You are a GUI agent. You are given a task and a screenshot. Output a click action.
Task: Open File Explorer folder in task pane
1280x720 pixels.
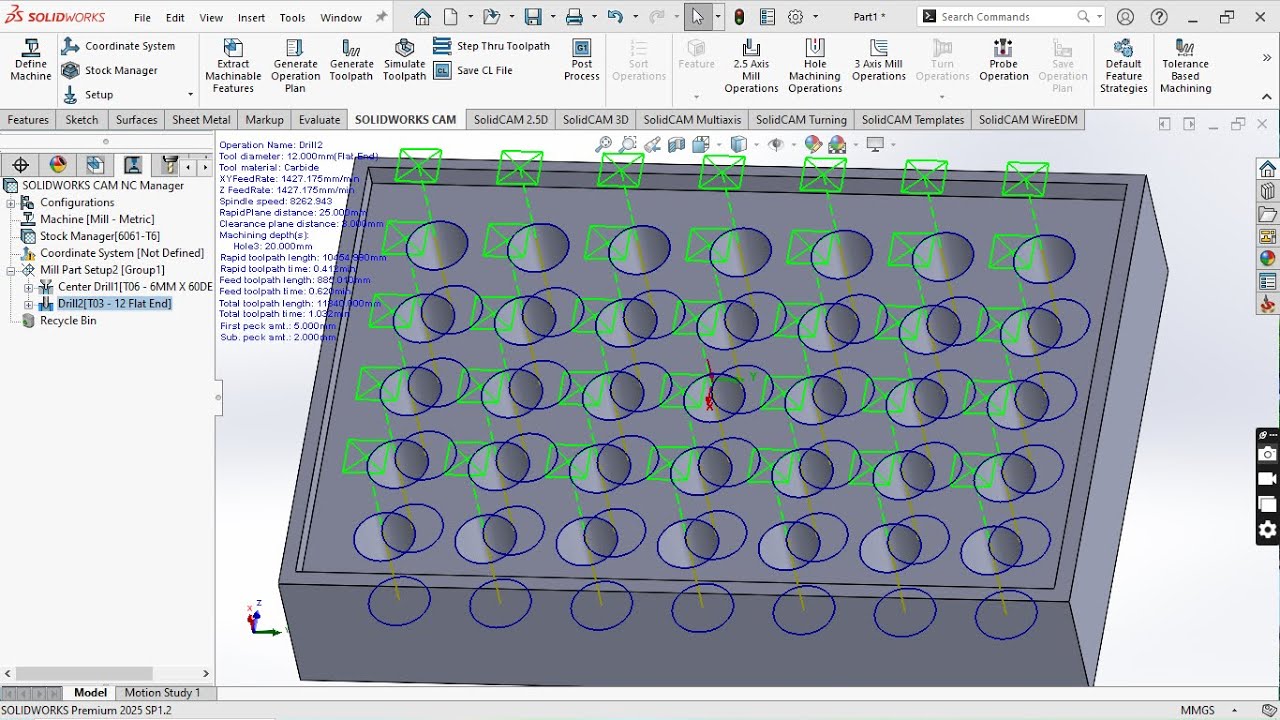tap(1268, 214)
